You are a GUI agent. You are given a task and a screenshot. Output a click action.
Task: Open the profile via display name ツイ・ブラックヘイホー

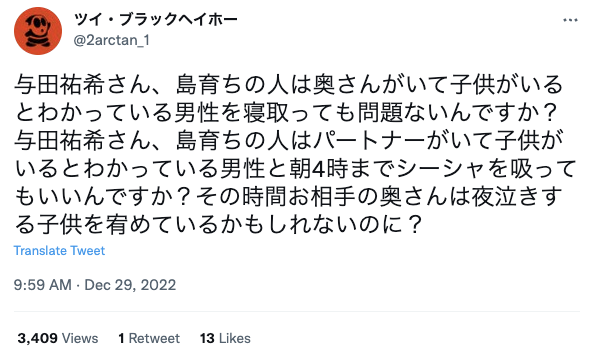coord(156,19)
